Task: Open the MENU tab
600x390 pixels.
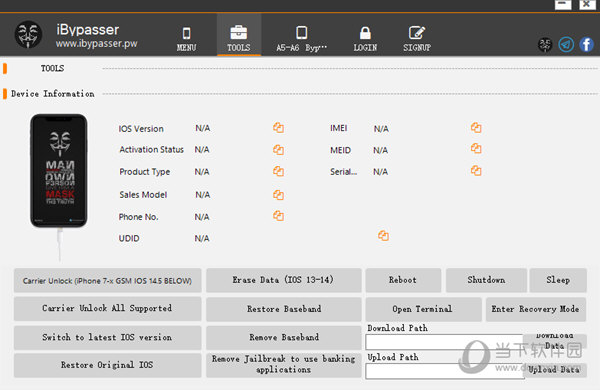Action: click(x=186, y=39)
